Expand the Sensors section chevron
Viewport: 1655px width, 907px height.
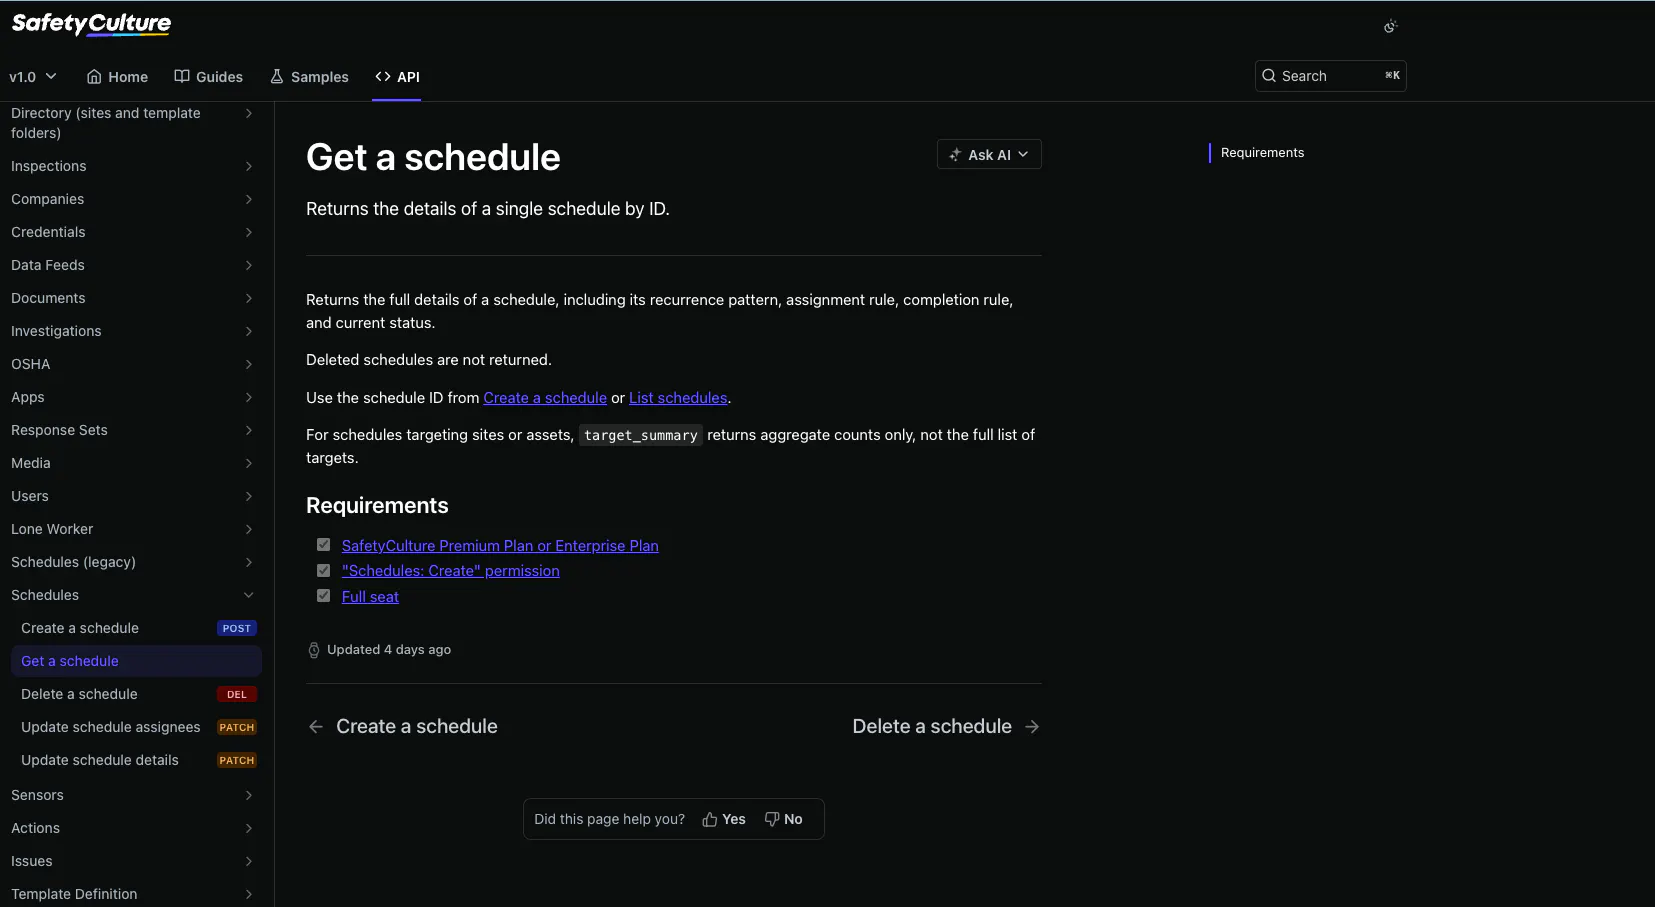249,795
